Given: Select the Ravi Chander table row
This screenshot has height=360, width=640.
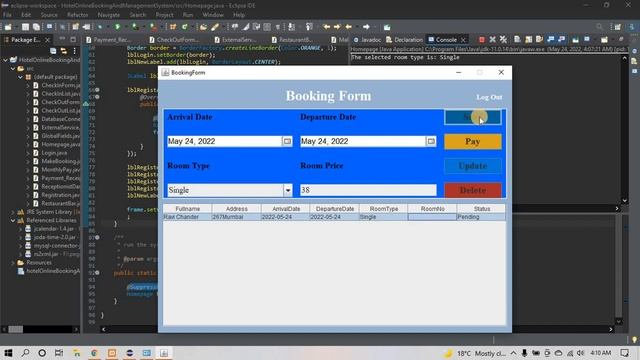Looking at the screenshot, I should click(x=334, y=217).
